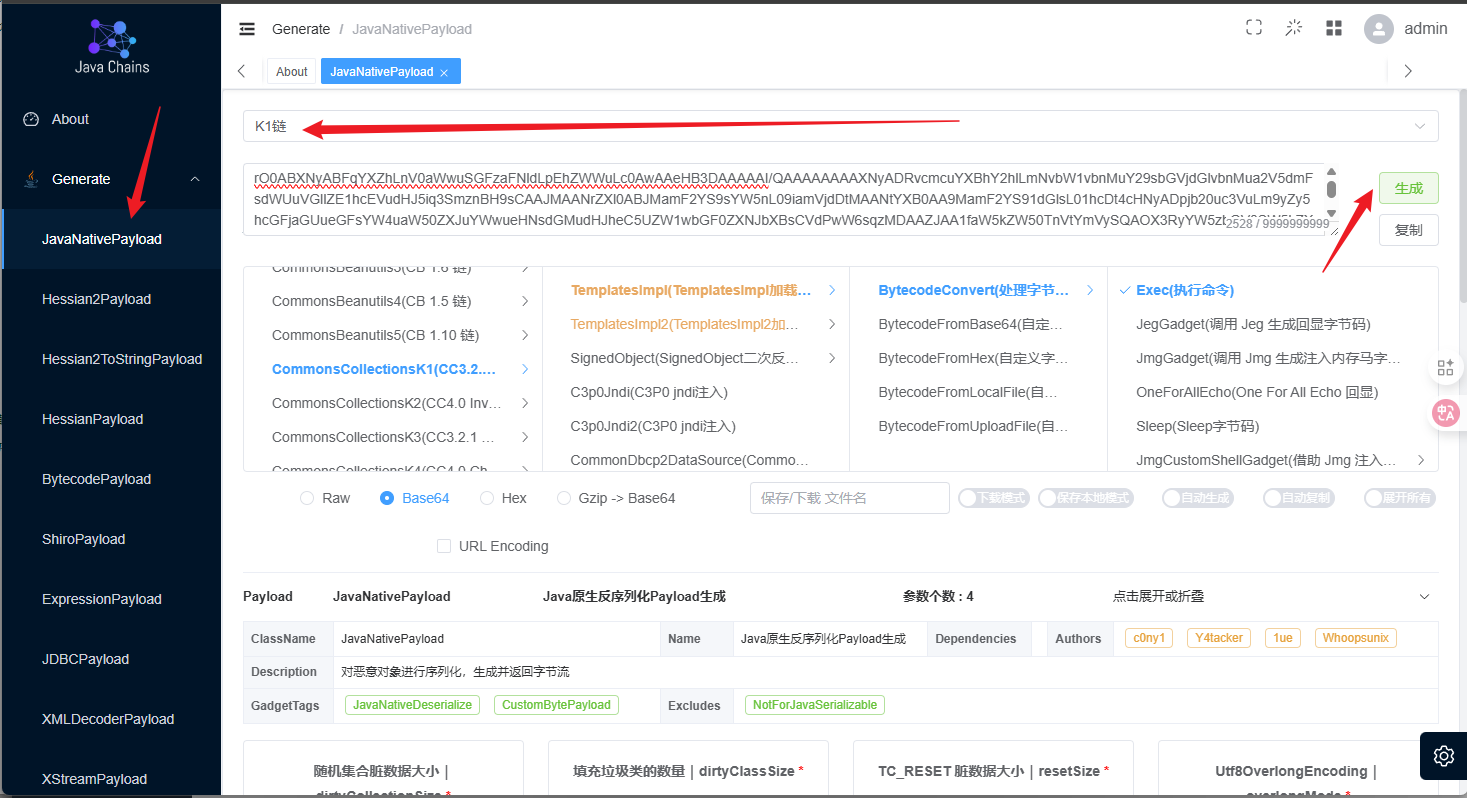Expand the Payload parameters section chevron
The height and width of the screenshot is (798, 1467).
[1424, 597]
